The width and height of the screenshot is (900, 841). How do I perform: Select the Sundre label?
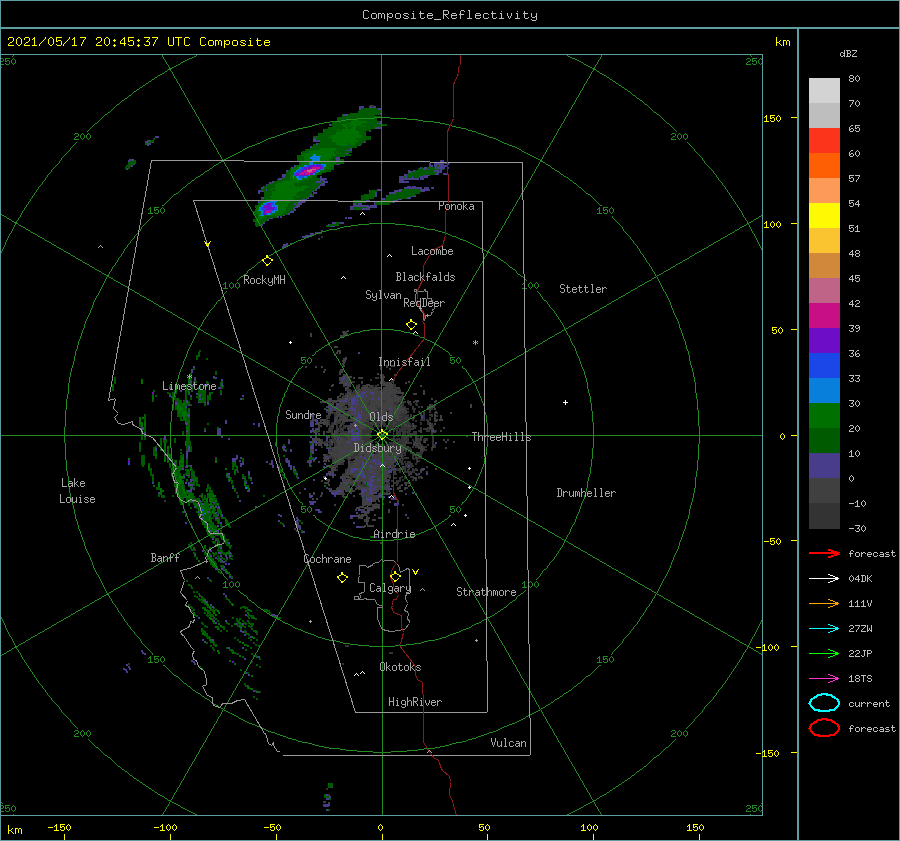[x=303, y=414]
